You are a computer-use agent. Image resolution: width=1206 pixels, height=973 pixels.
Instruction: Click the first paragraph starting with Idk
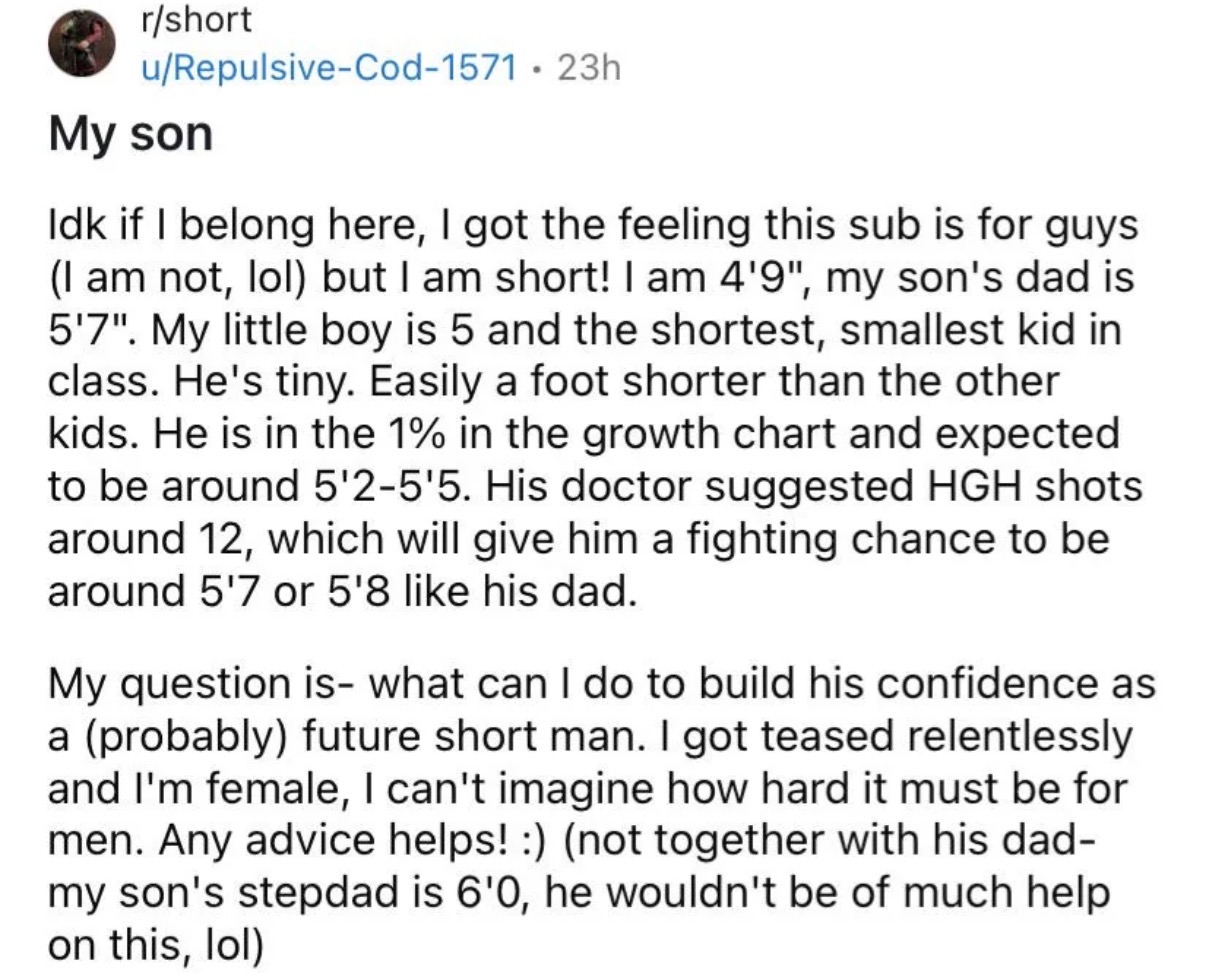pyautogui.click(x=594, y=409)
